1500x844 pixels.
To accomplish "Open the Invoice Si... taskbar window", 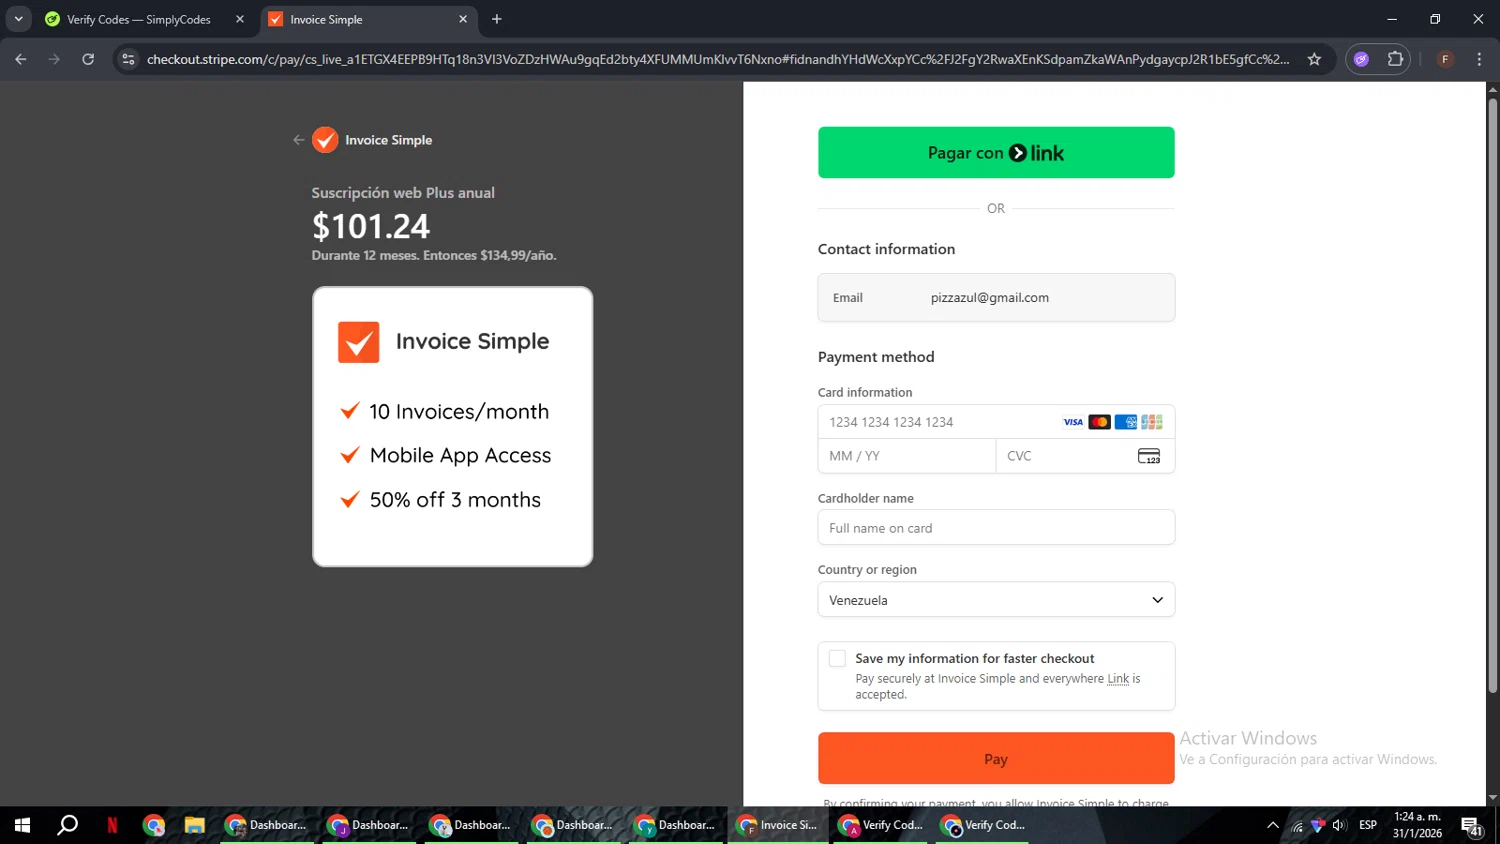I will click(777, 825).
